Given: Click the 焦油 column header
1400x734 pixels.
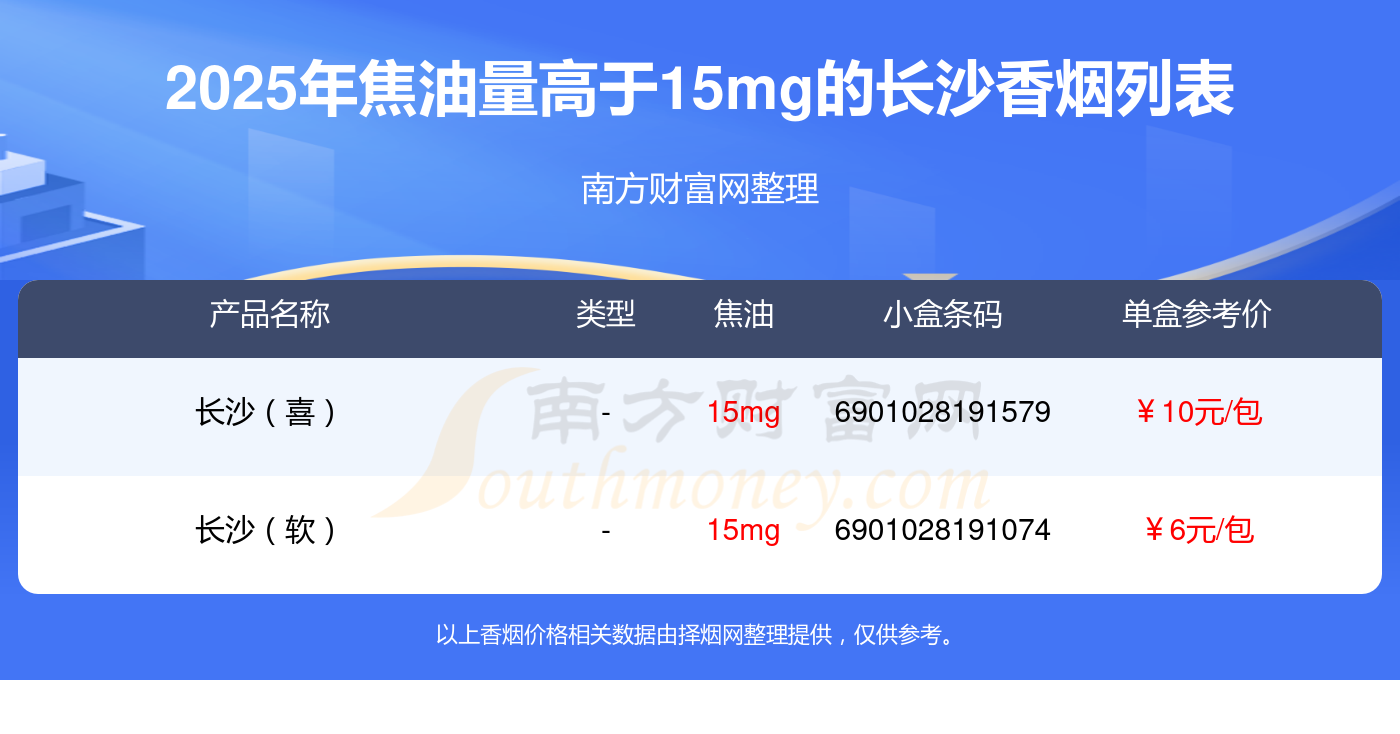Looking at the screenshot, I should [744, 314].
